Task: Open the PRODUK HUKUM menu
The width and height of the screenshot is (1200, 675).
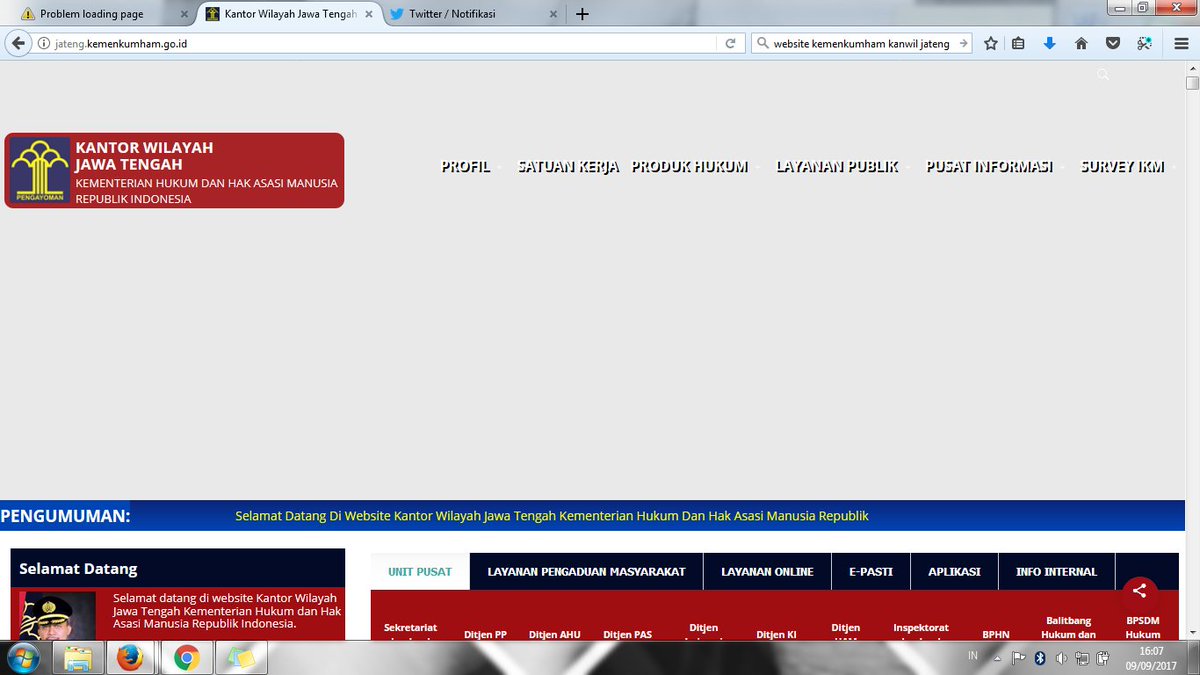Action: pyautogui.click(x=690, y=167)
